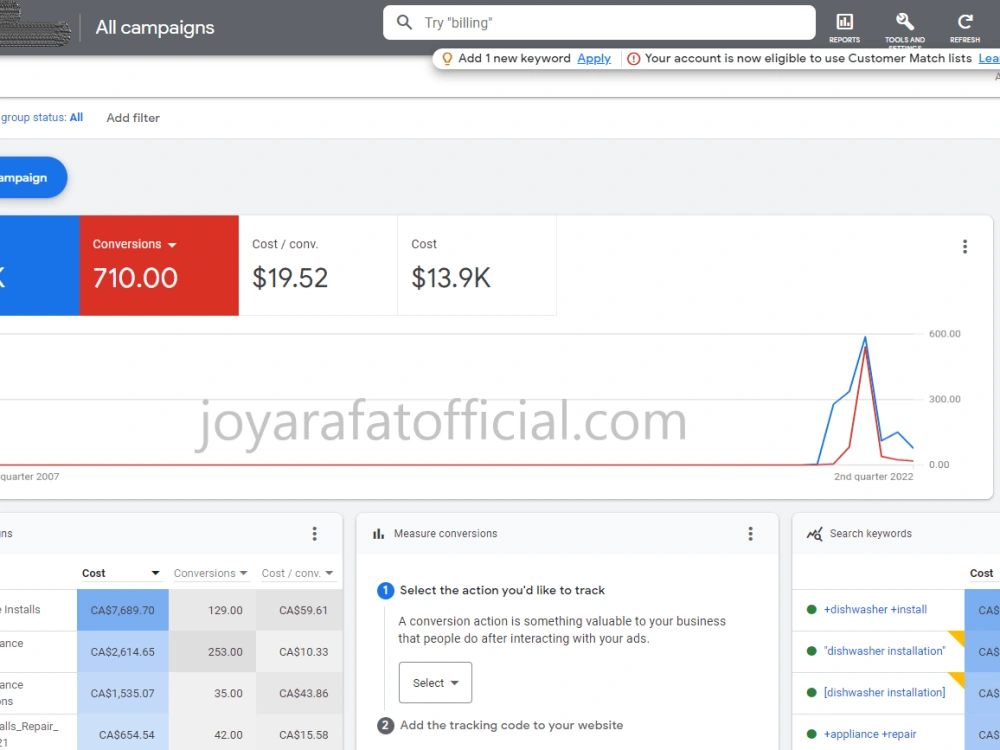Open +appliance +repair keyword link
This screenshot has height=750, width=1000.
870,735
